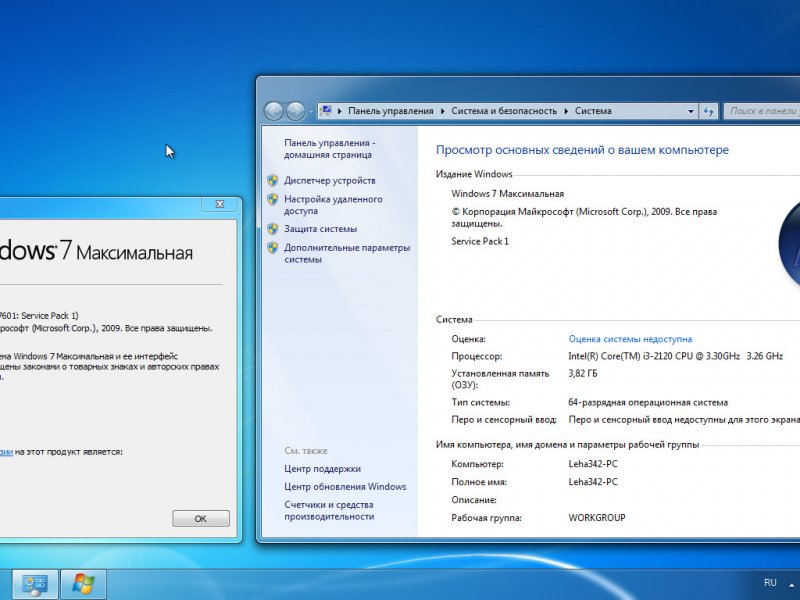The image size is (800, 600).
Task: Navigate to Панель управления in the breadcrumb
Action: coord(391,111)
